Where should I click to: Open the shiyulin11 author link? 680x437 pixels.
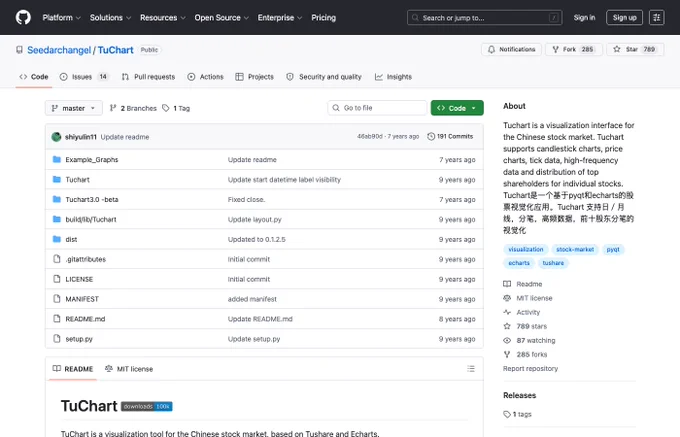click(81, 137)
